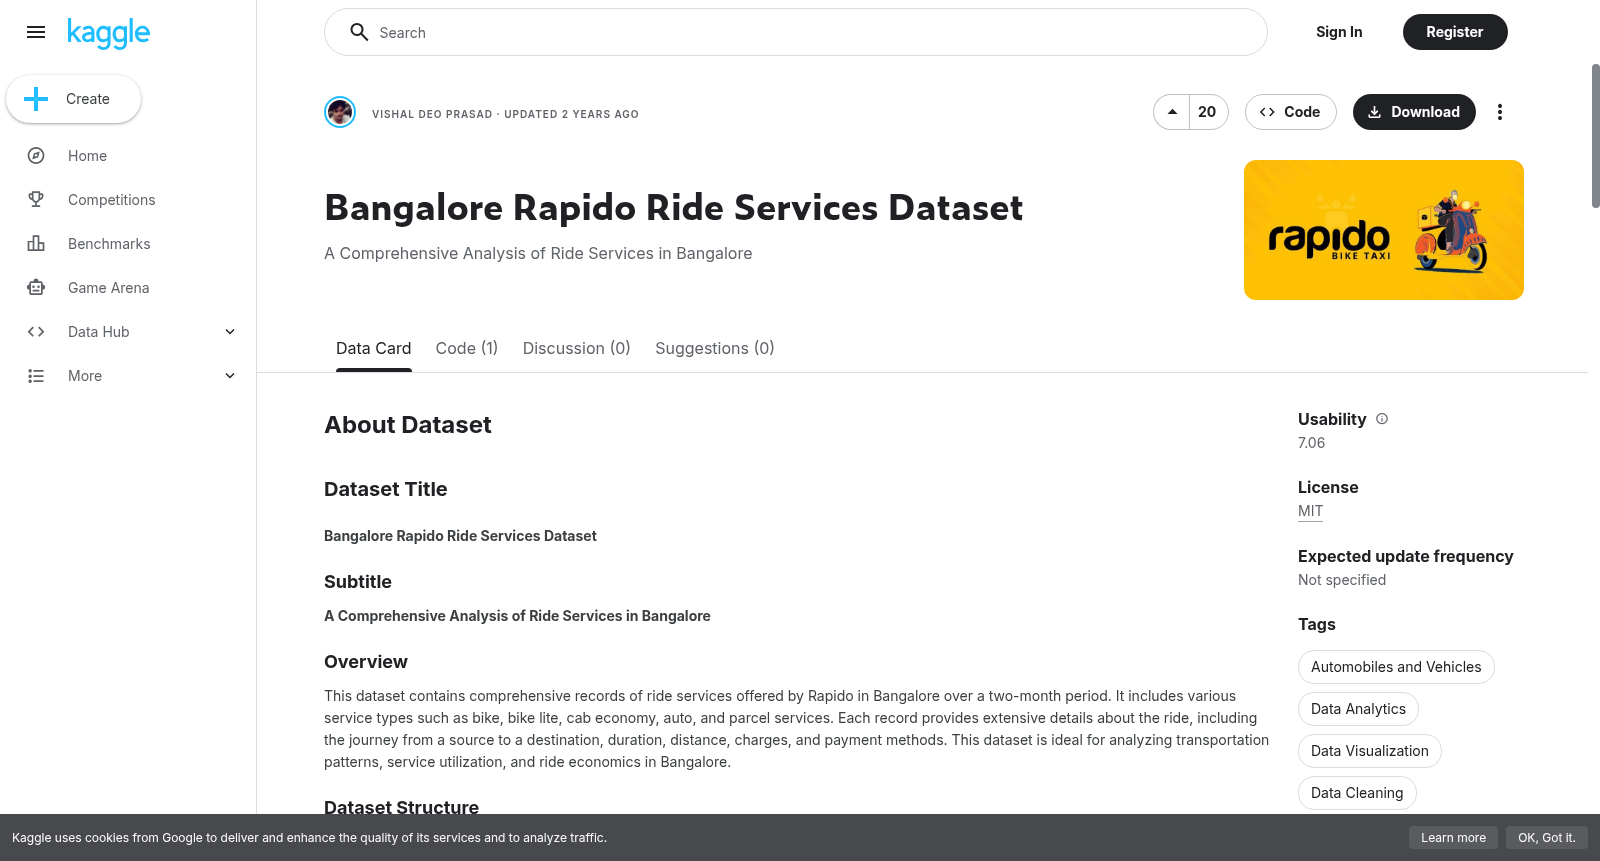Click 'UPDATED 2 YEARS AGO' text
The height and width of the screenshot is (861, 1600).
coord(571,114)
